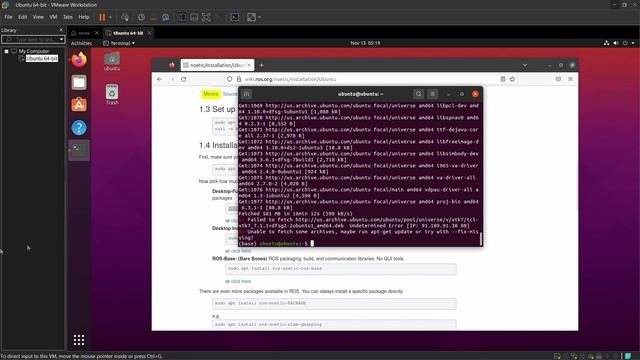The height and width of the screenshot is (360, 640).
Task: Click the network icon in Ubuntu top bar
Action: click(606, 43)
